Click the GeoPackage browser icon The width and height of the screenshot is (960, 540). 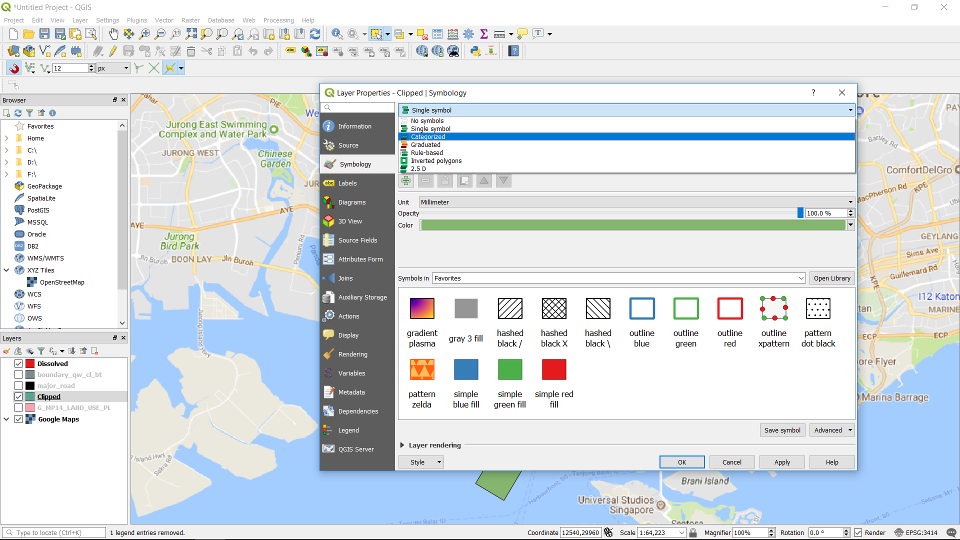pos(19,186)
